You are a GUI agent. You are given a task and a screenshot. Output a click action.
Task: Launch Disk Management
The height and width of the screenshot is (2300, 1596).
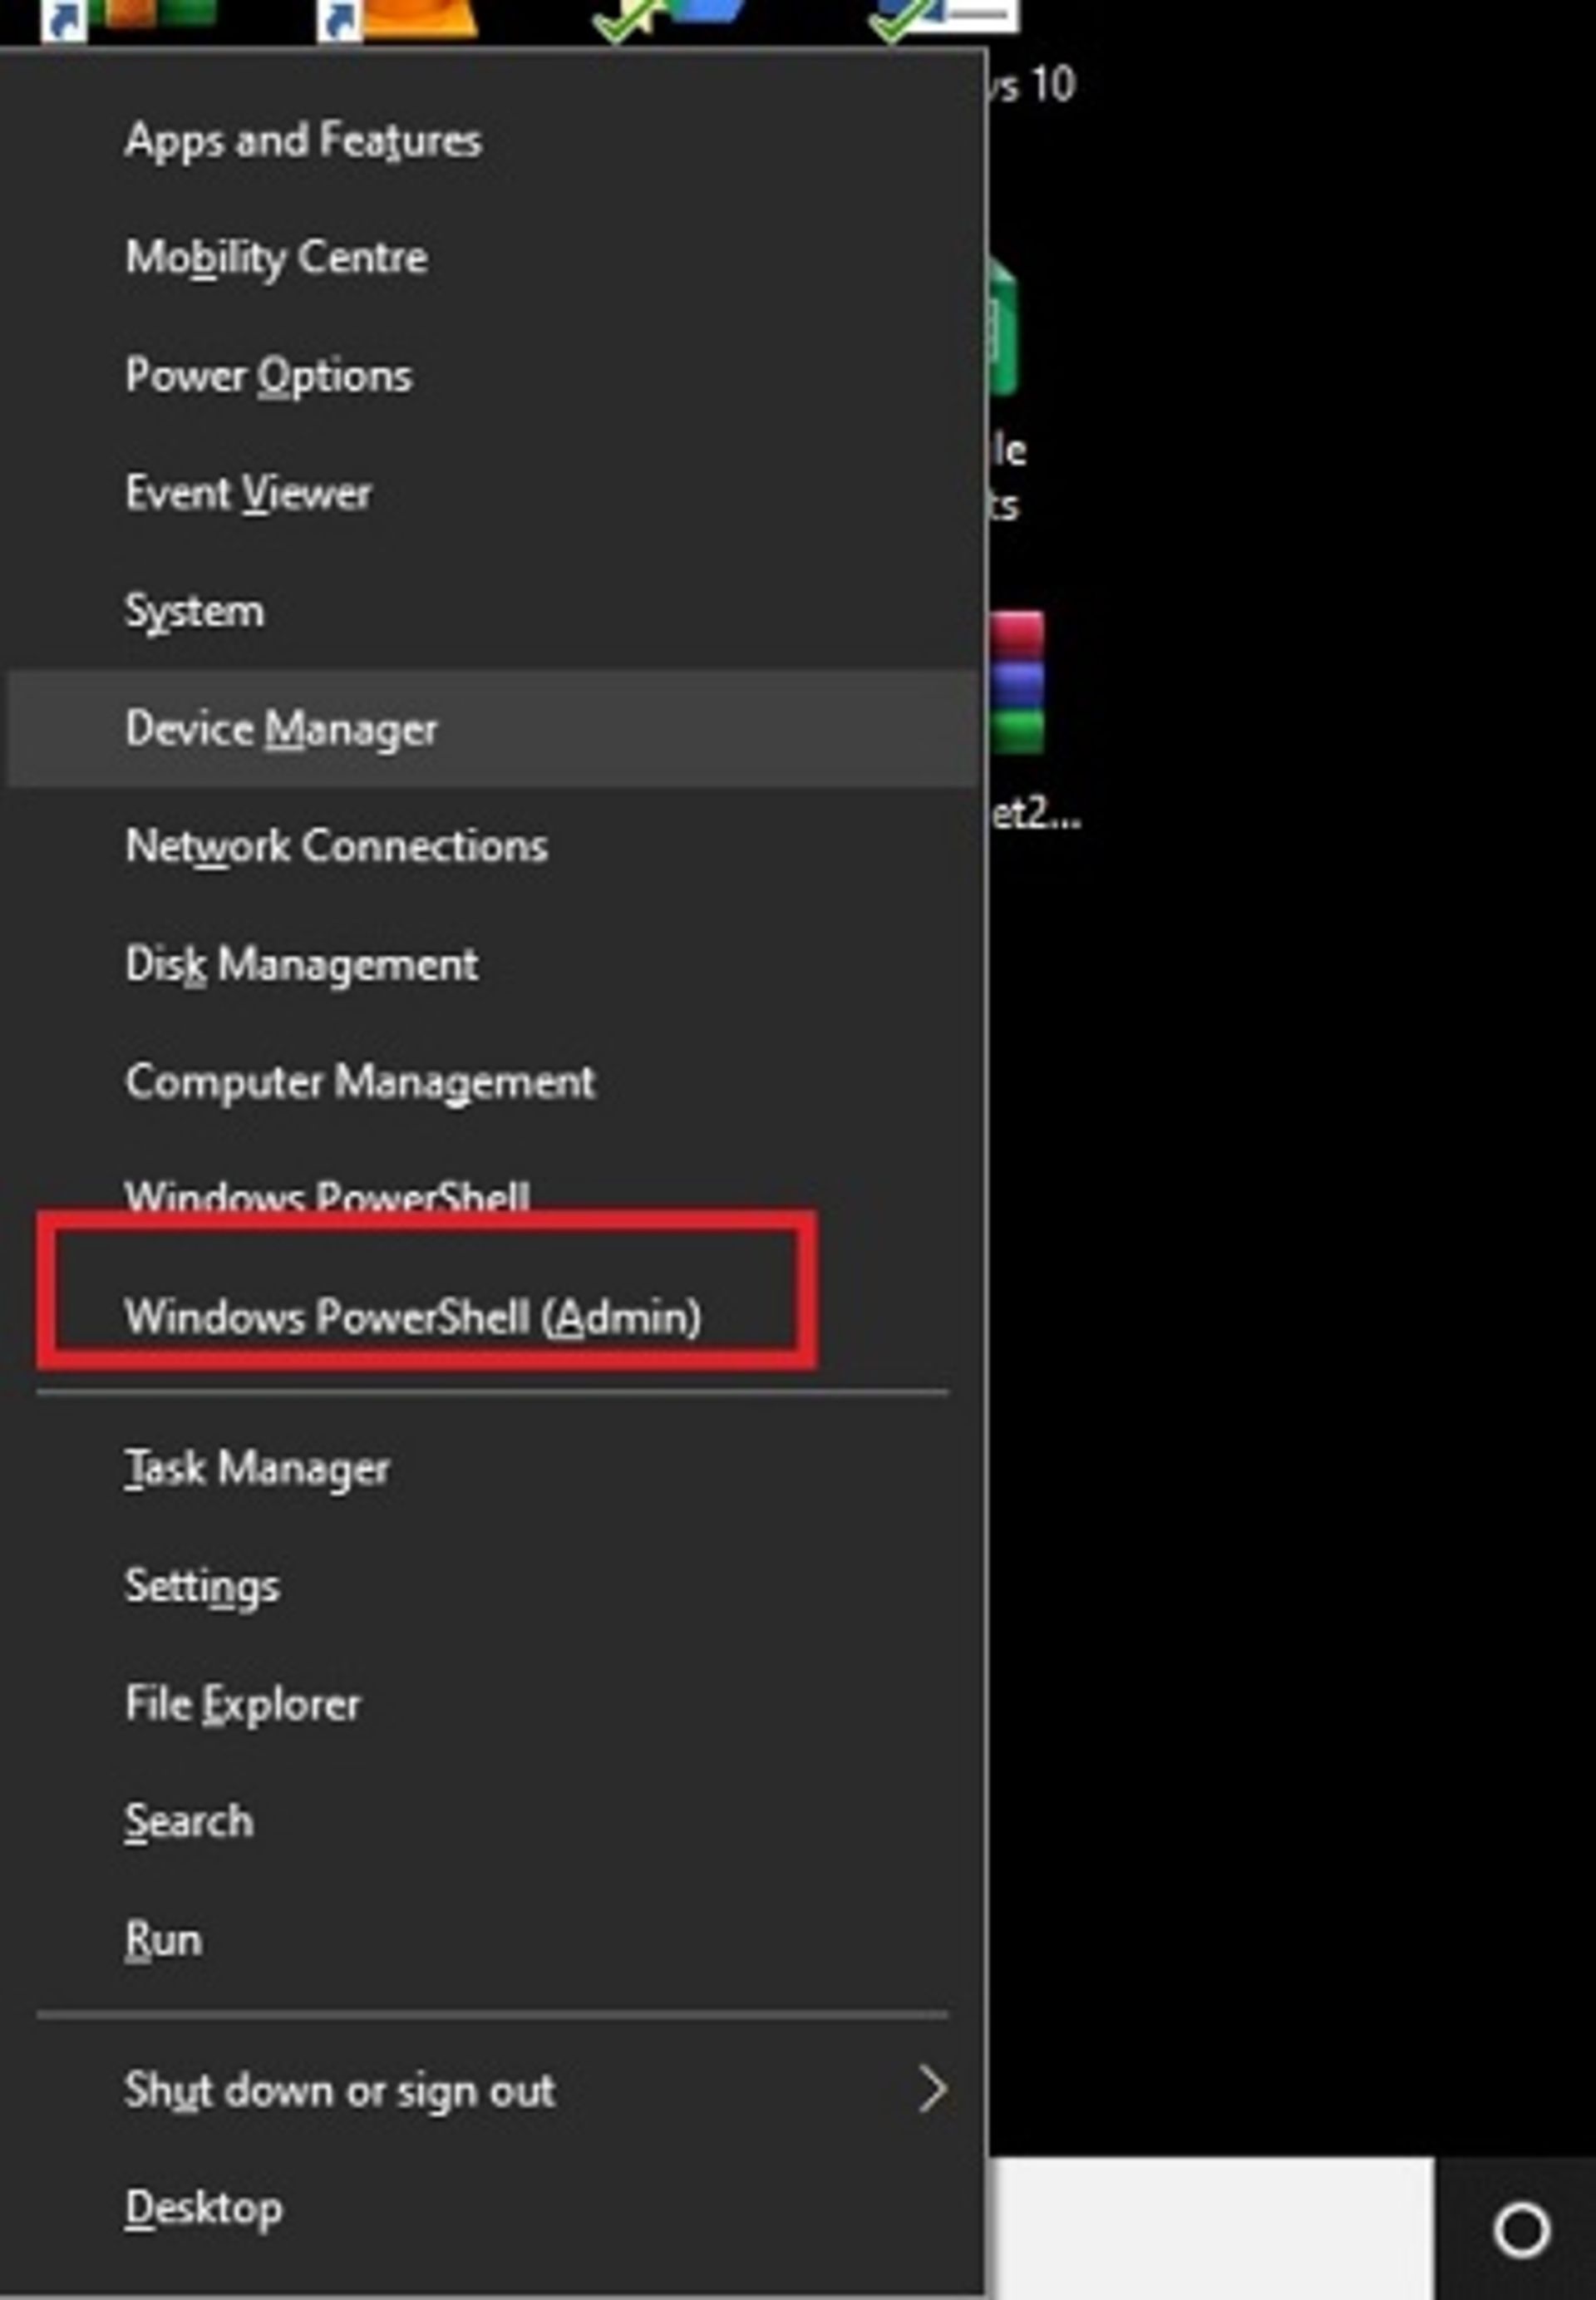[492, 964]
